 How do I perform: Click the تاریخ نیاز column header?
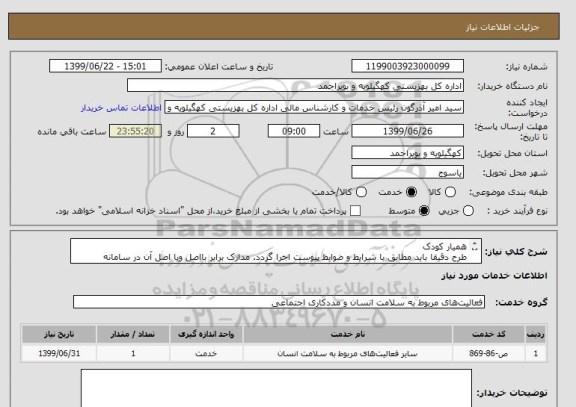[59, 334]
